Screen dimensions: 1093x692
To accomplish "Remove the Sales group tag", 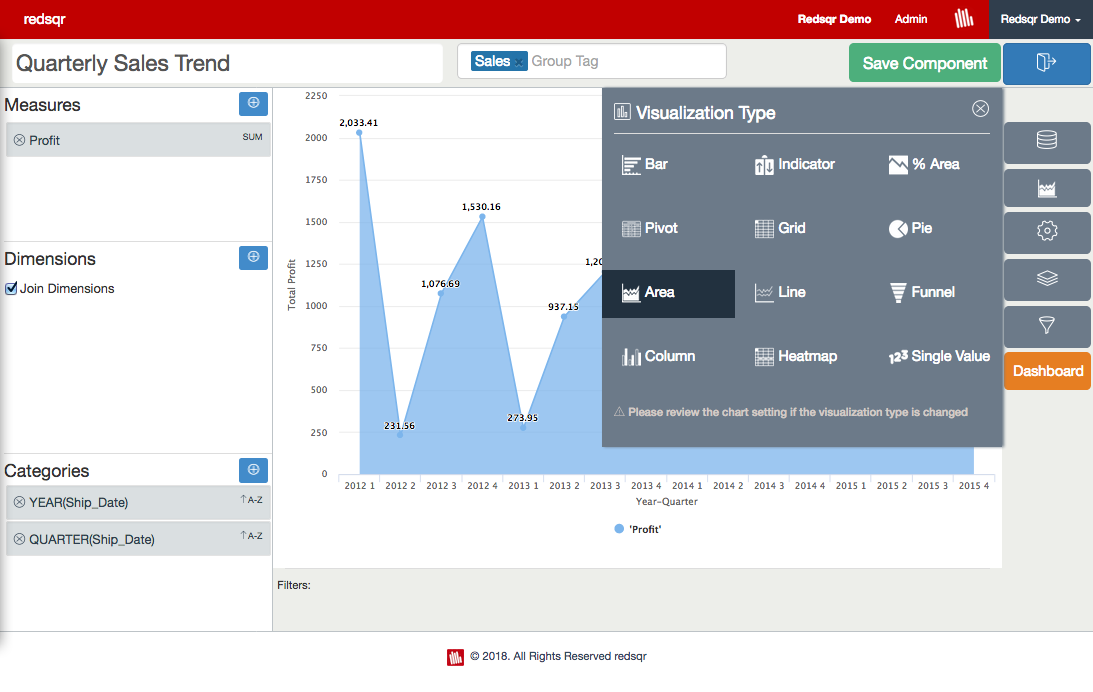I will coord(519,63).
